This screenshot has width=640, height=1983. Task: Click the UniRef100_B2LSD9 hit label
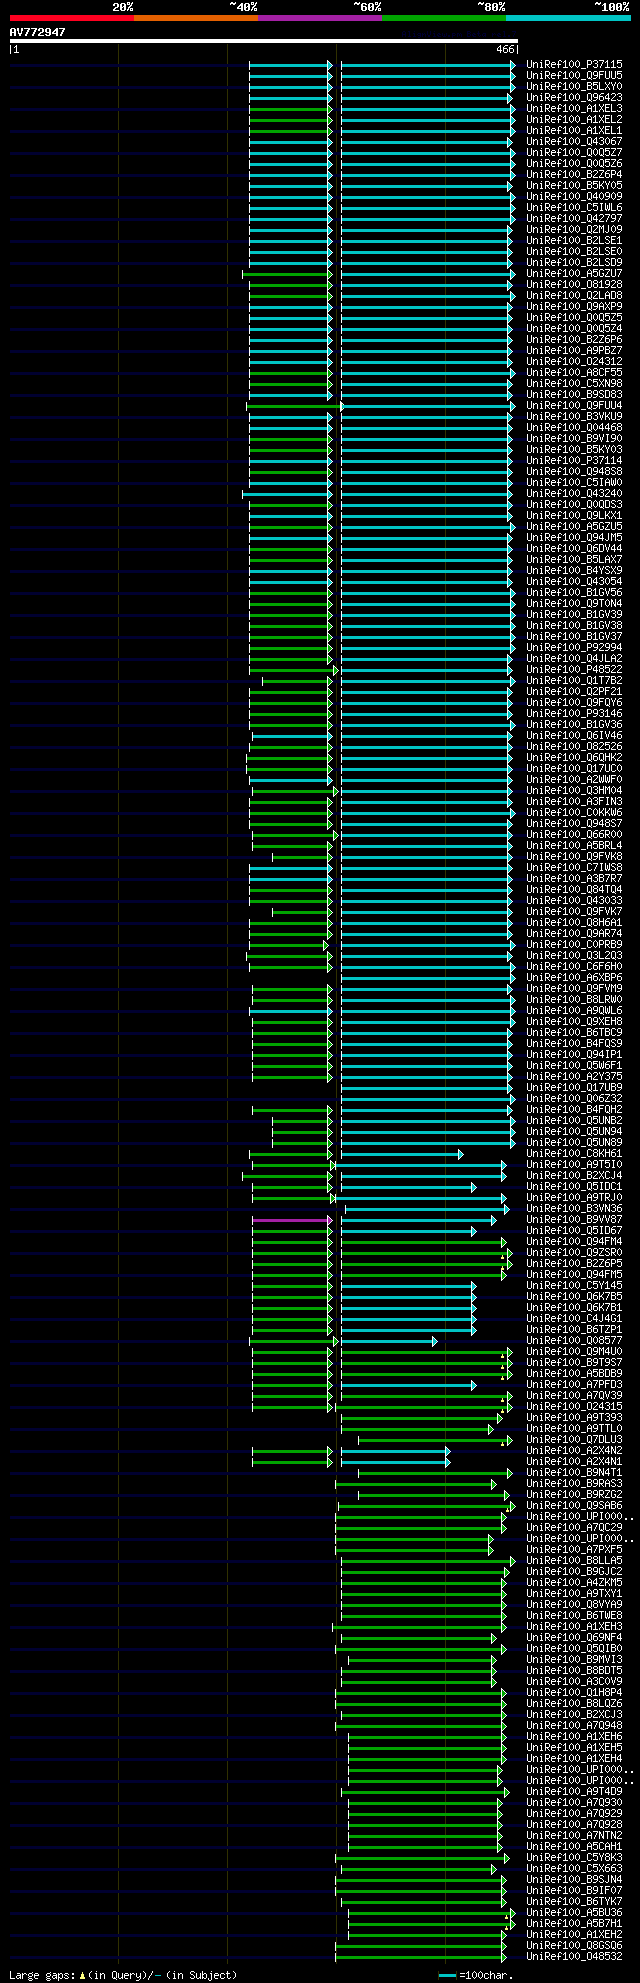574,263
